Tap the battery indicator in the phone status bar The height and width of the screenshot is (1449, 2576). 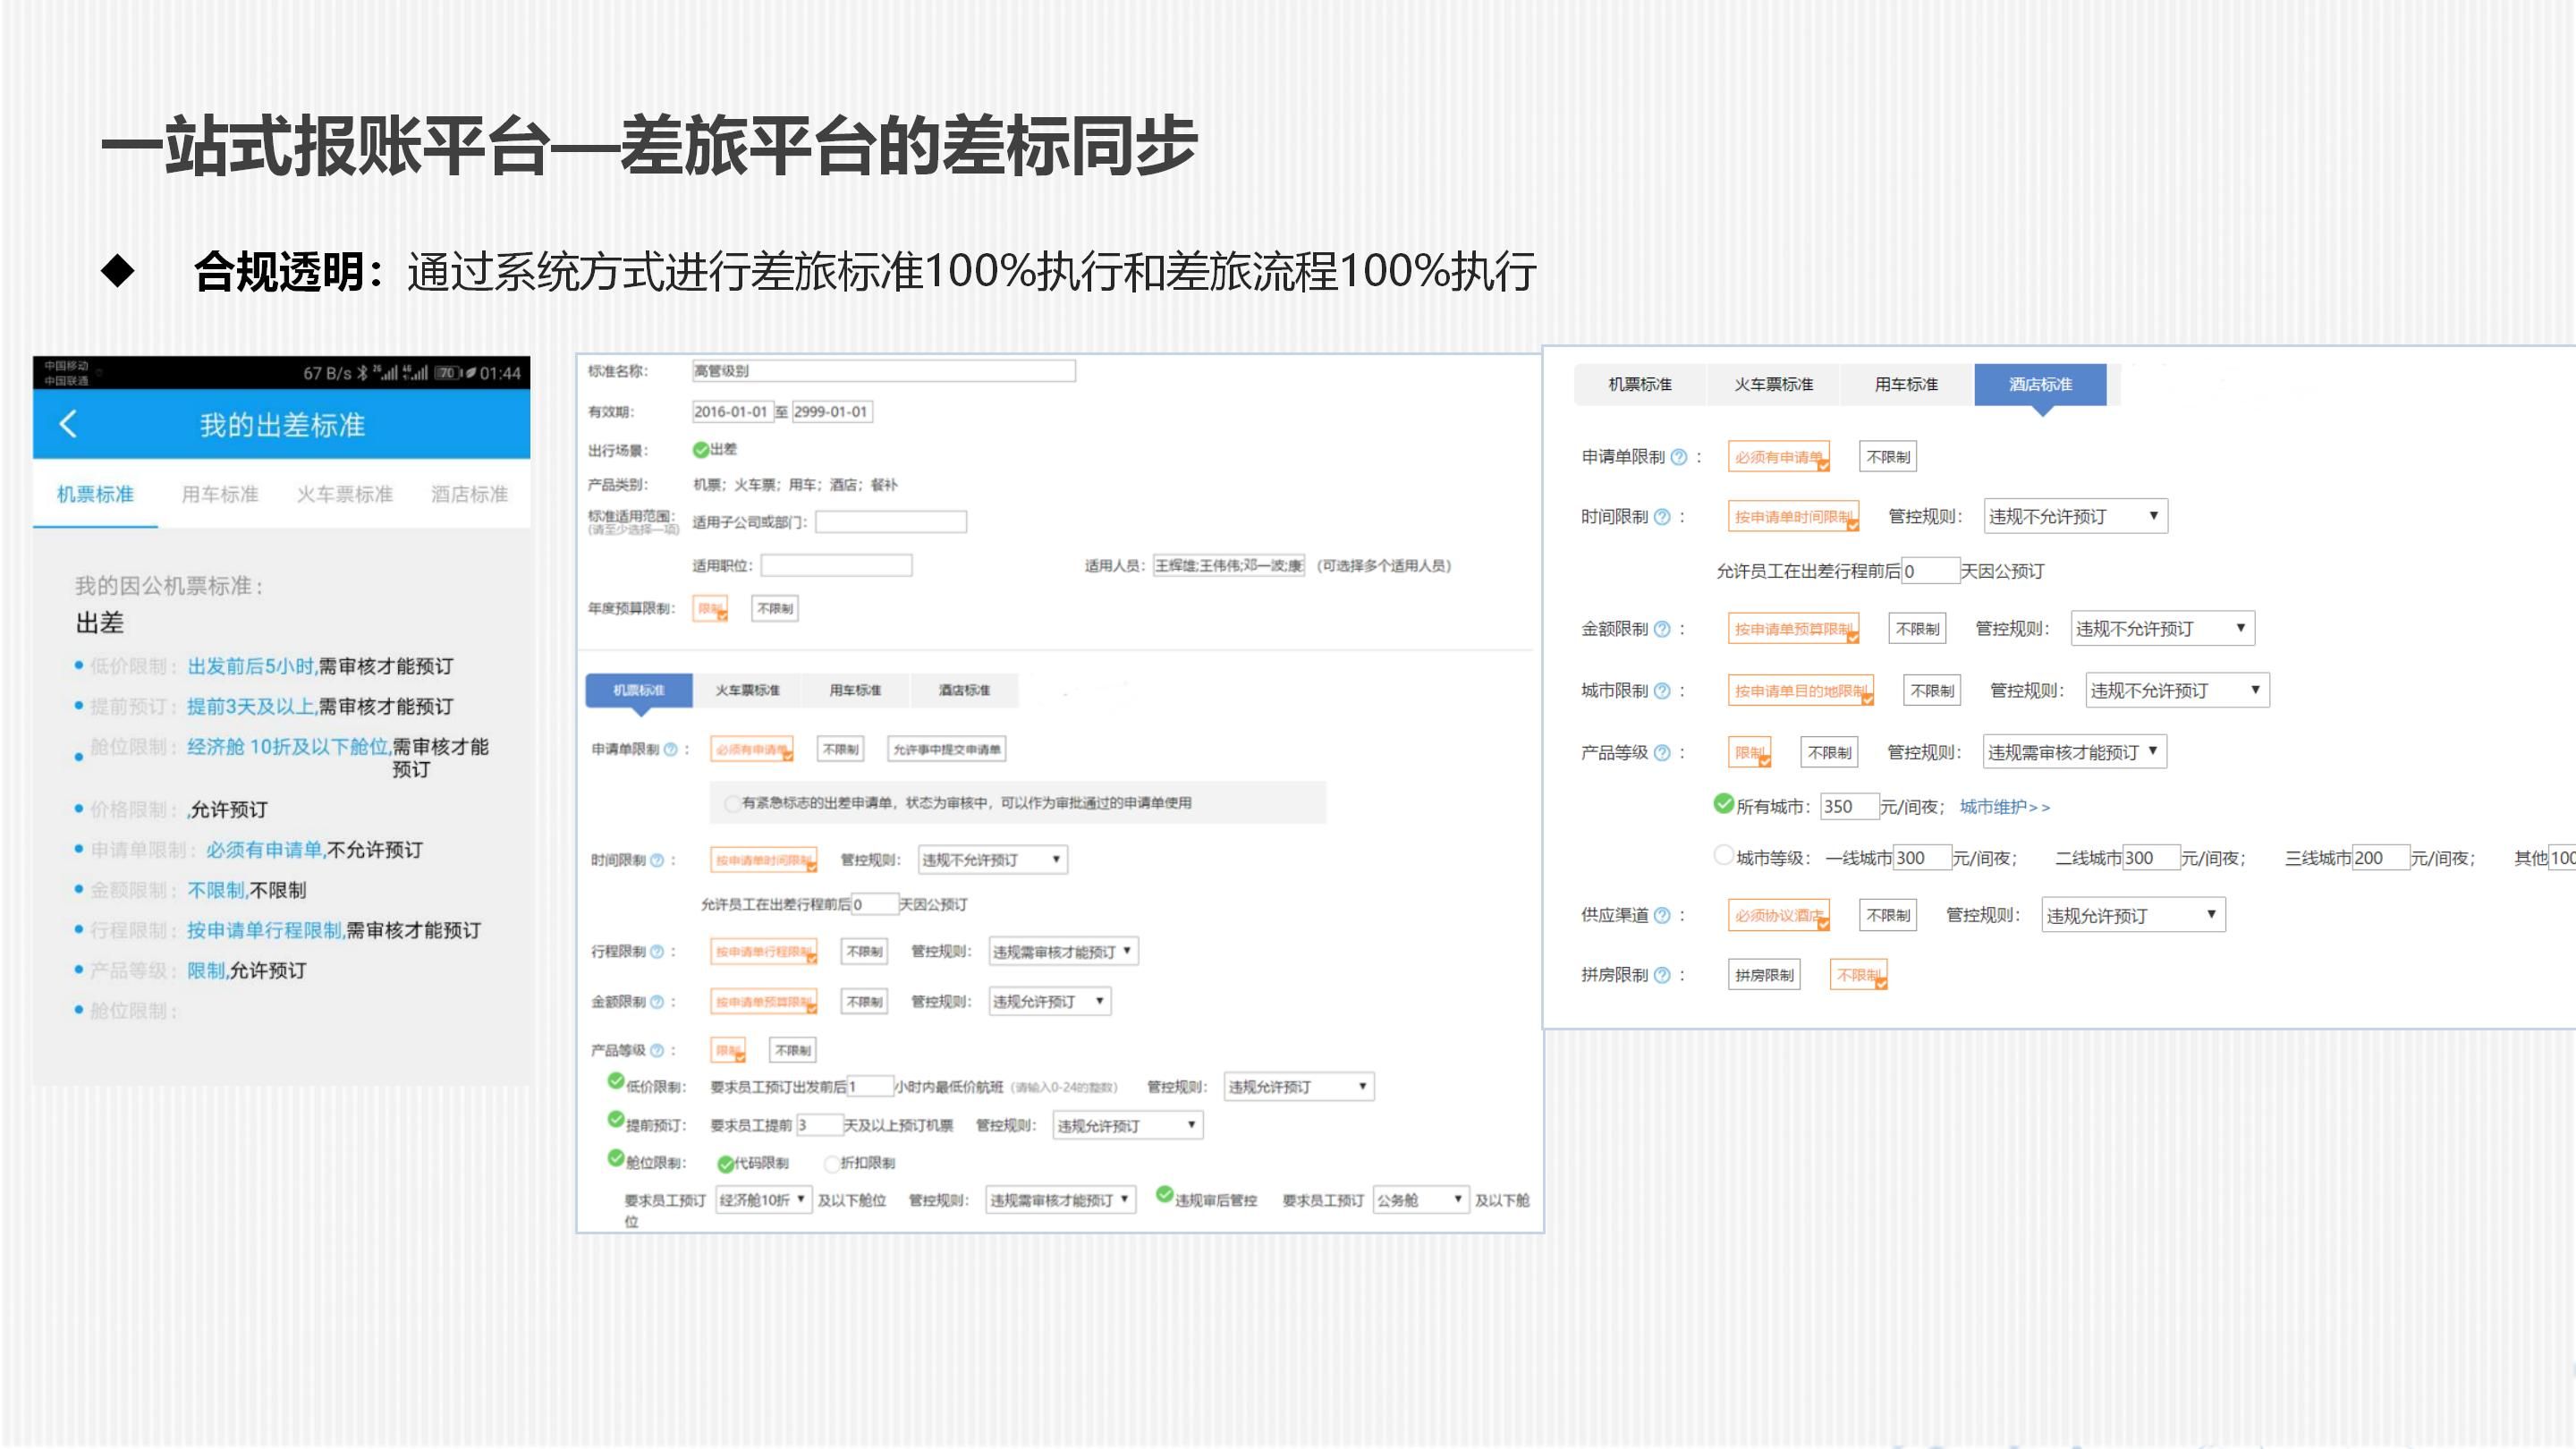pyautogui.click(x=447, y=373)
